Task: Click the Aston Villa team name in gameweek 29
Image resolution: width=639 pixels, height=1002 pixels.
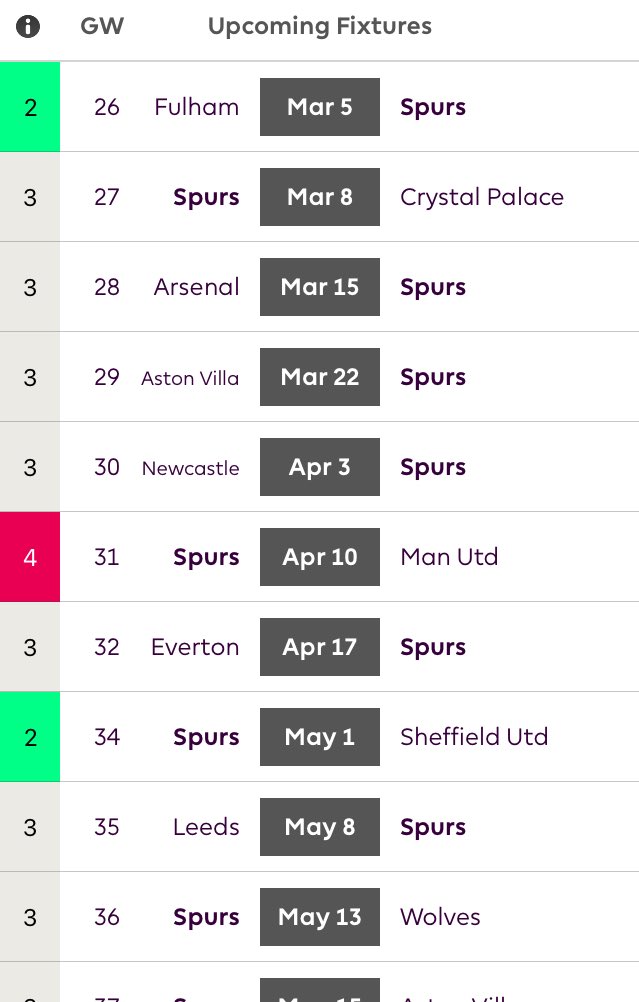Action: 190,378
